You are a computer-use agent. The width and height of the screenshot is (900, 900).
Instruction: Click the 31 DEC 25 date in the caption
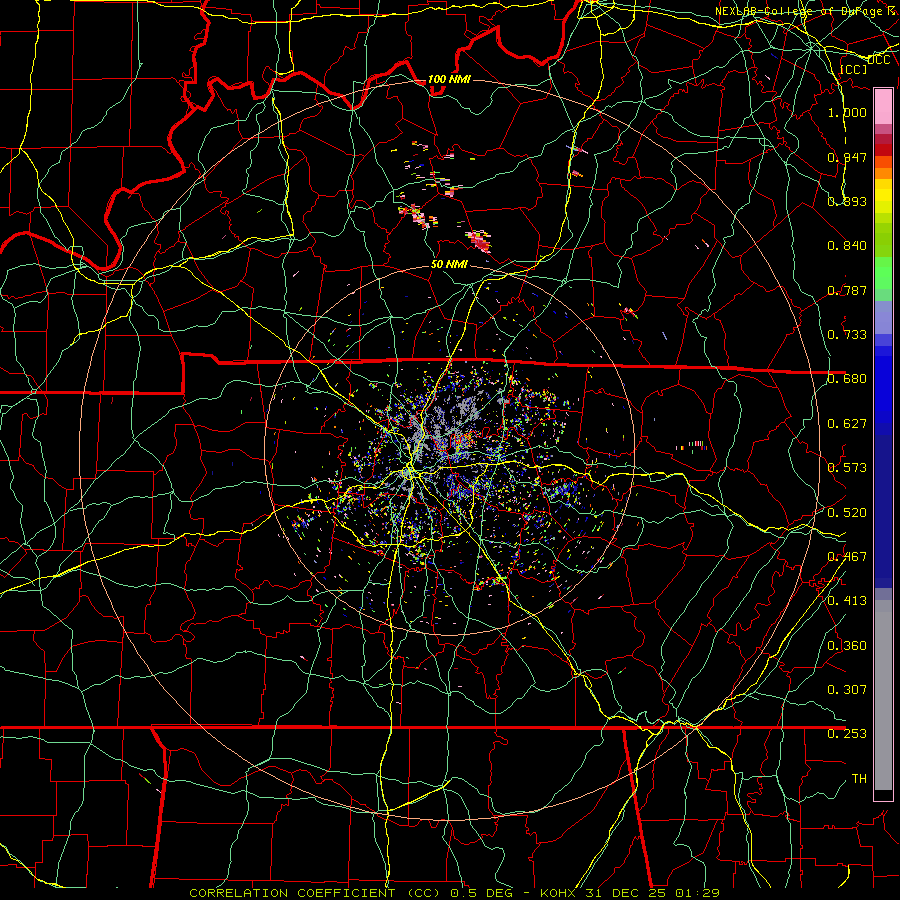coord(624,893)
